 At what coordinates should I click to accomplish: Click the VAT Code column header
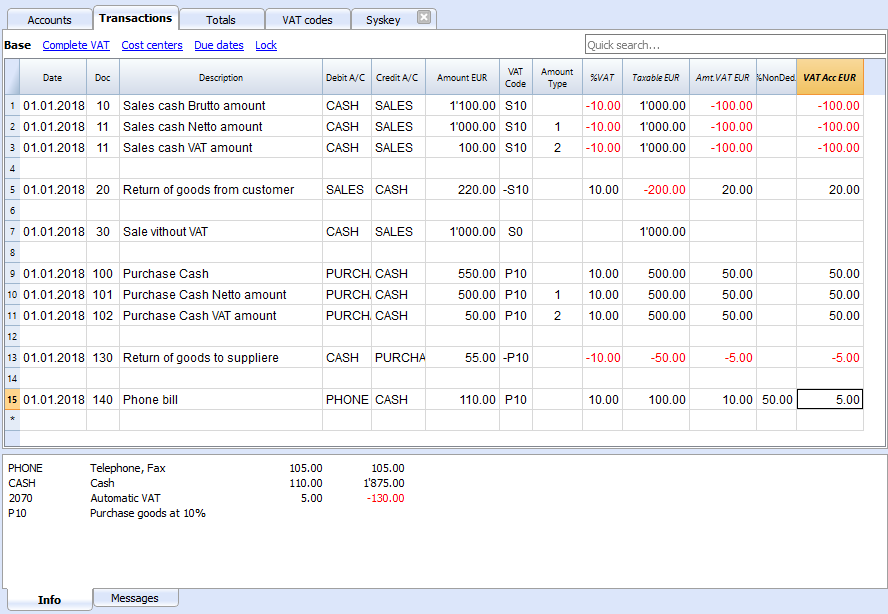pos(515,78)
